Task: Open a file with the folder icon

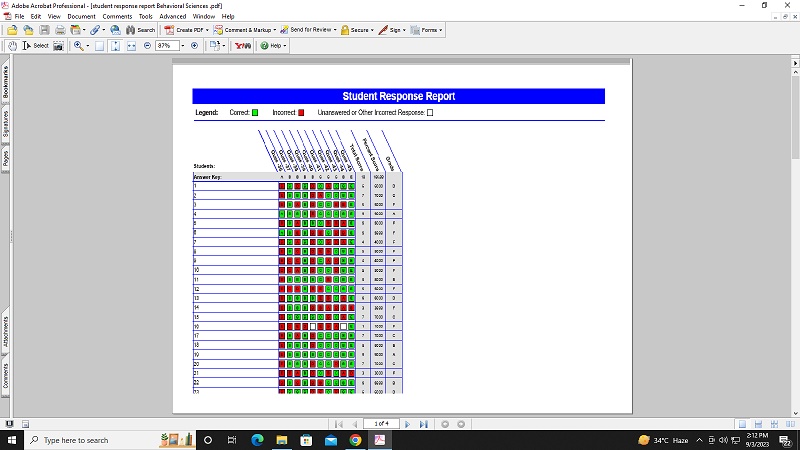Action: coord(12,30)
